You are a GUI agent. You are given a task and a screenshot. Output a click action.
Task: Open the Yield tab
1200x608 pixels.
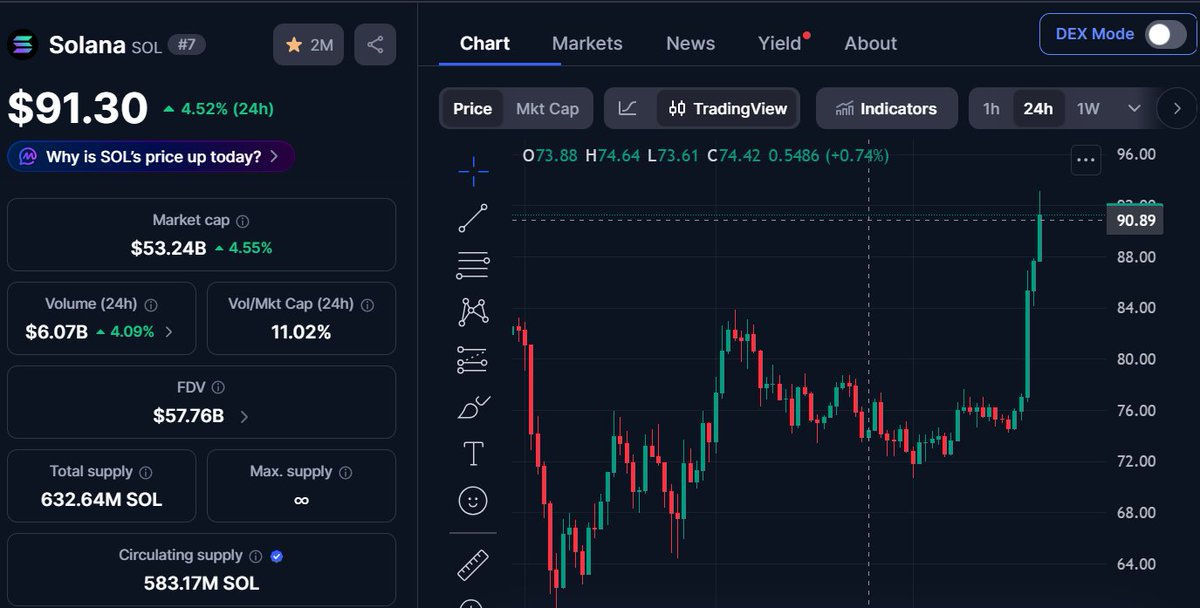click(780, 43)
